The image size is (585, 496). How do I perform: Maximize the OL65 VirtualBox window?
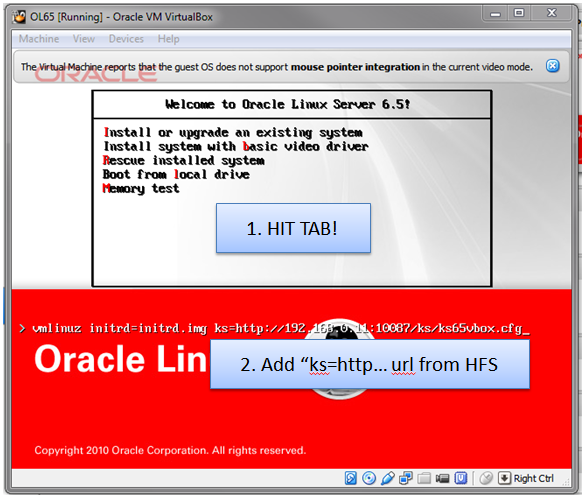coord(519,13)
